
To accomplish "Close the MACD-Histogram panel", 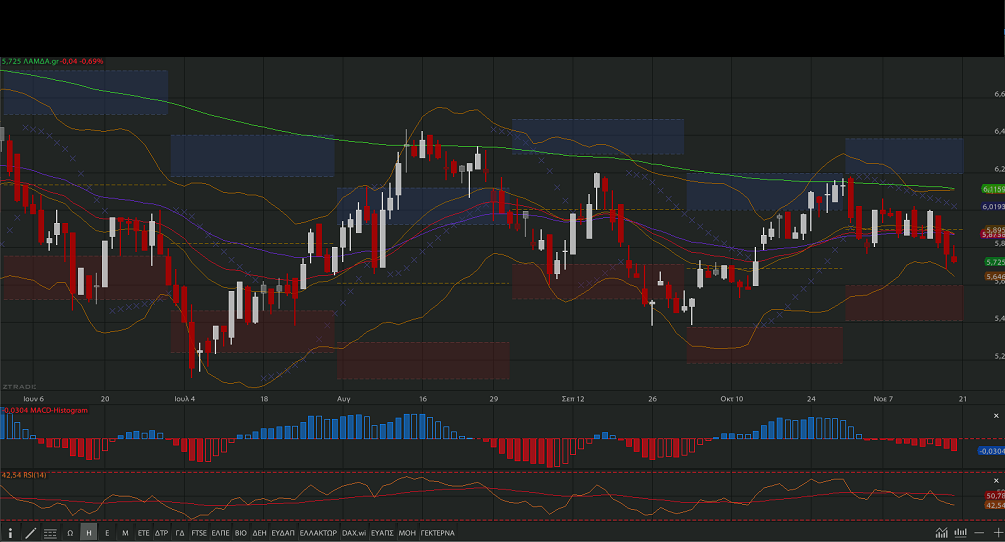I will [x=996, y=416].
